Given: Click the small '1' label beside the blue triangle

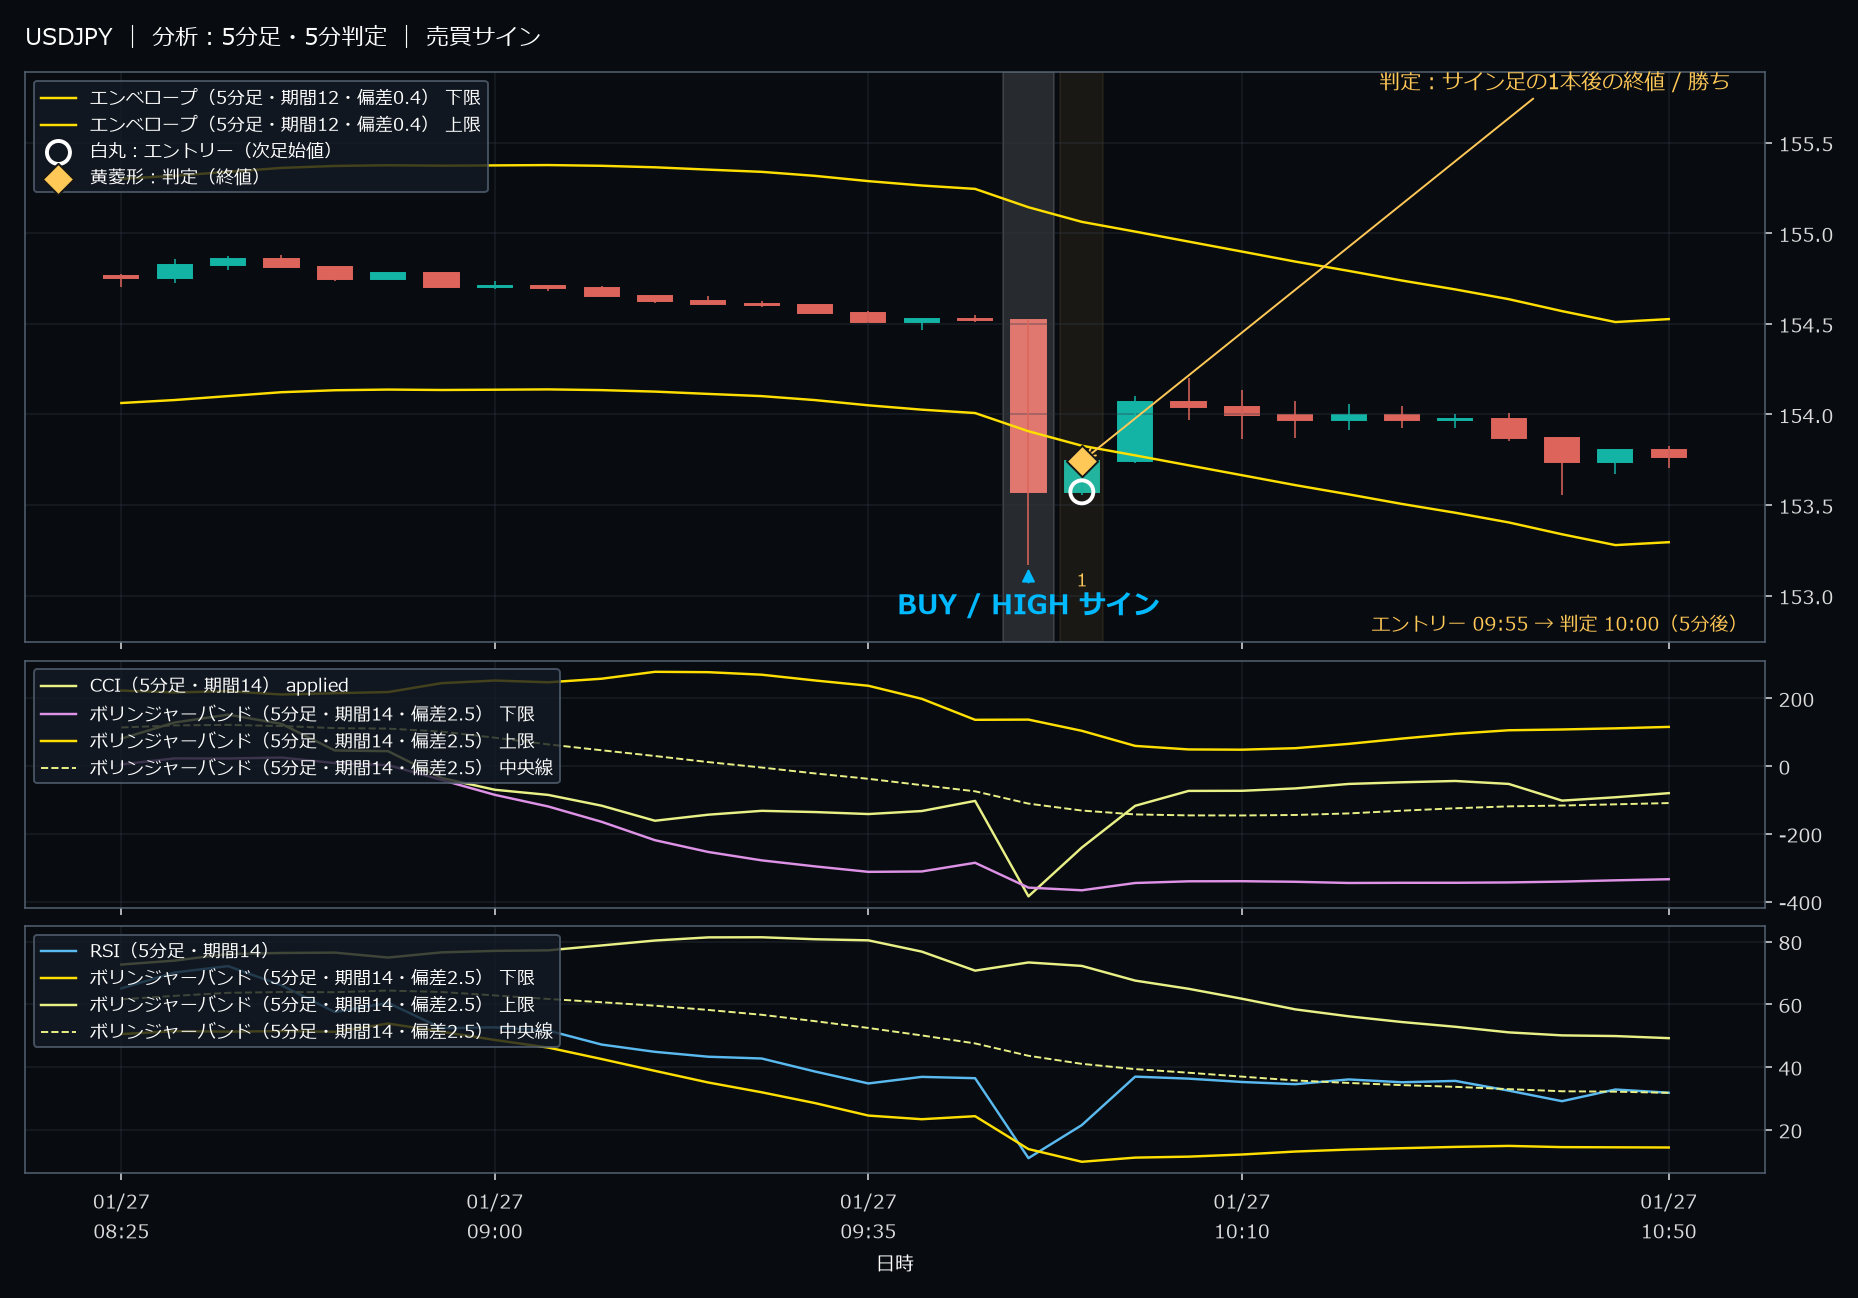Looking at the screenshot, I should [1081, 581].
